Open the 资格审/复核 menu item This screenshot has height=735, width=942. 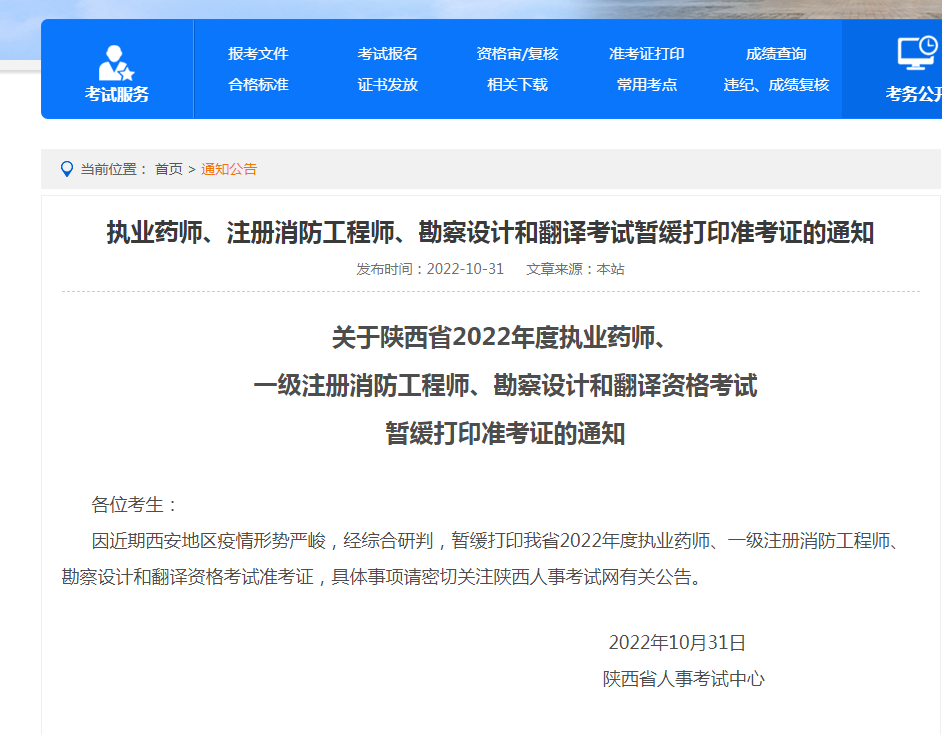coord(517,53)
